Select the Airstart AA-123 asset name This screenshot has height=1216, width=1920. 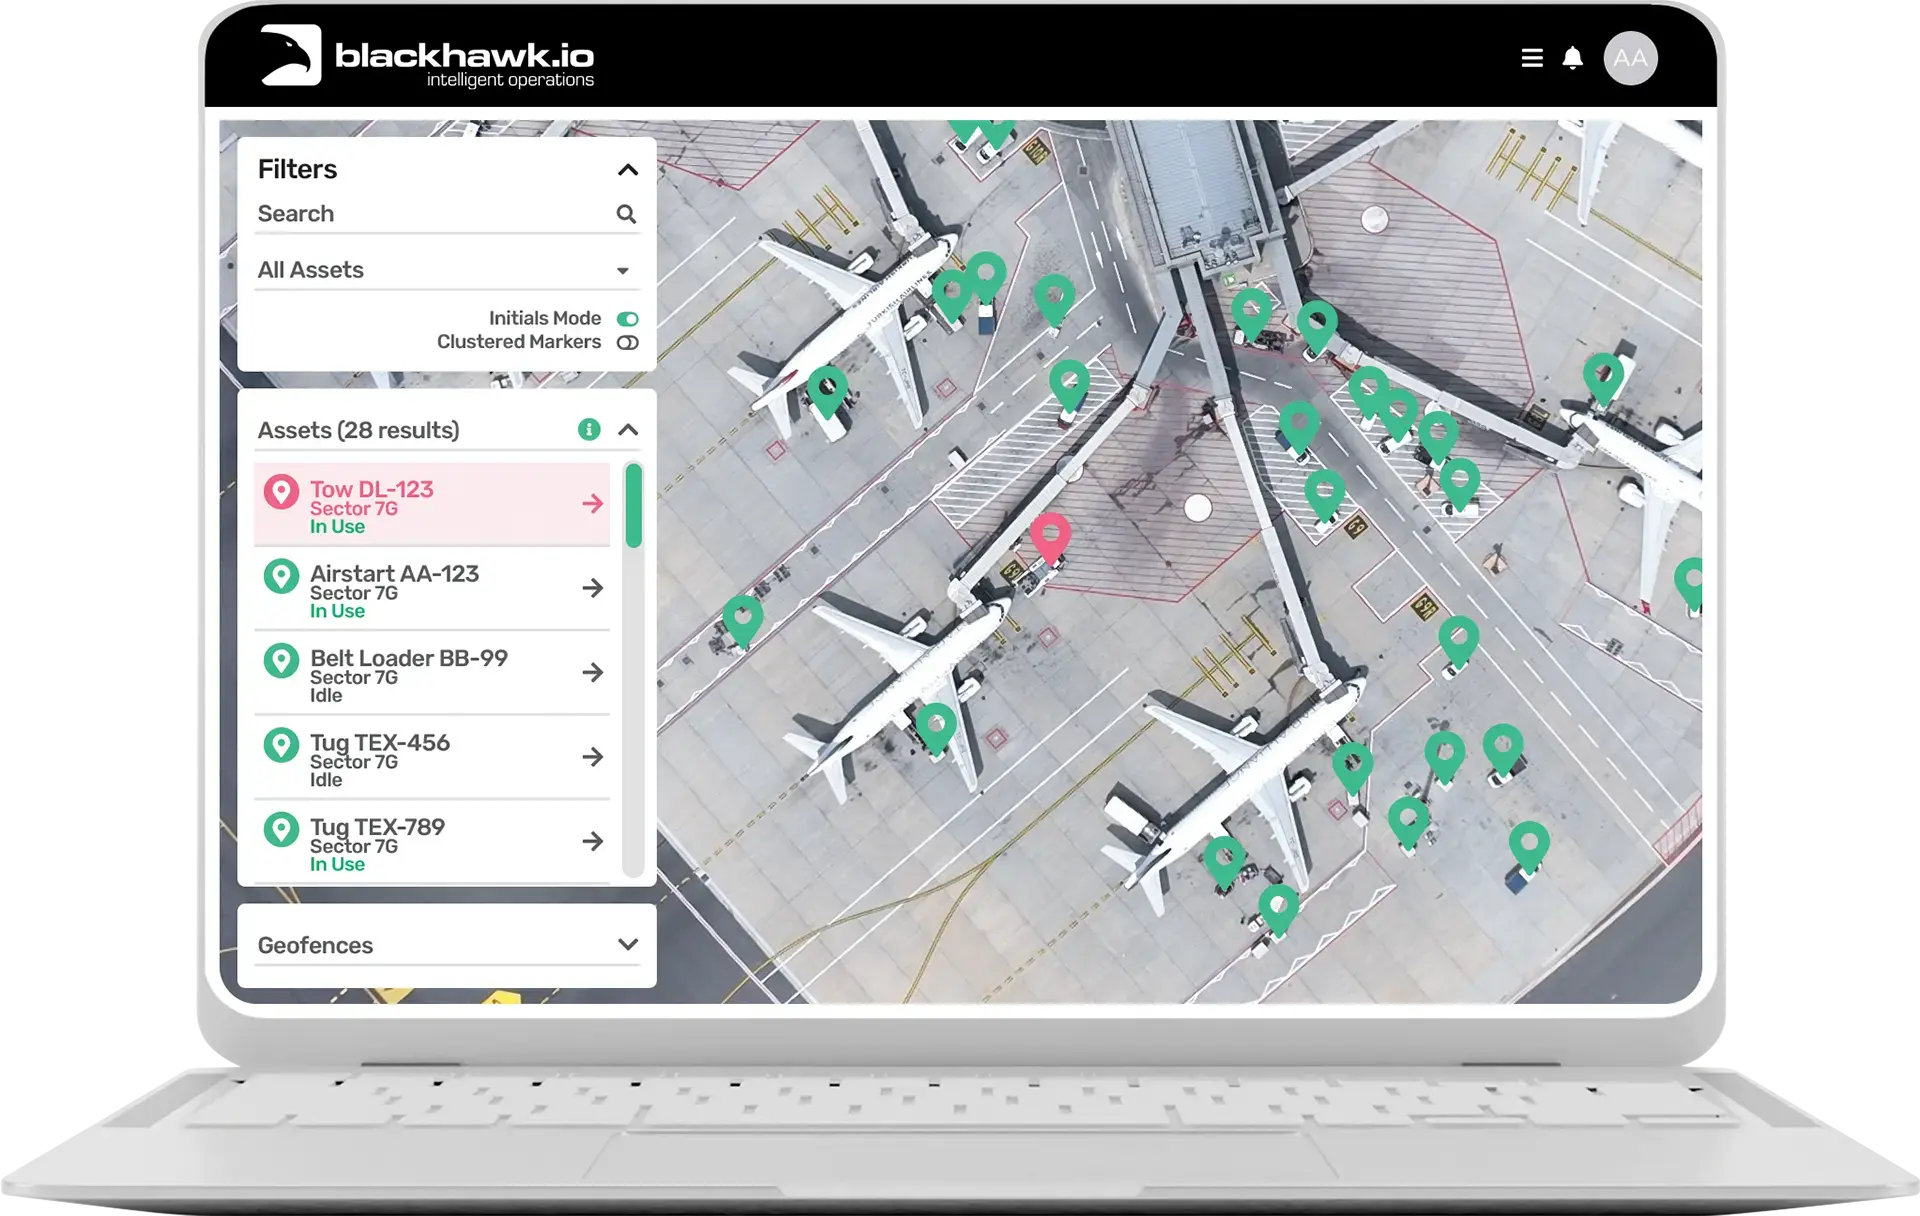click(x=394, y=574)
